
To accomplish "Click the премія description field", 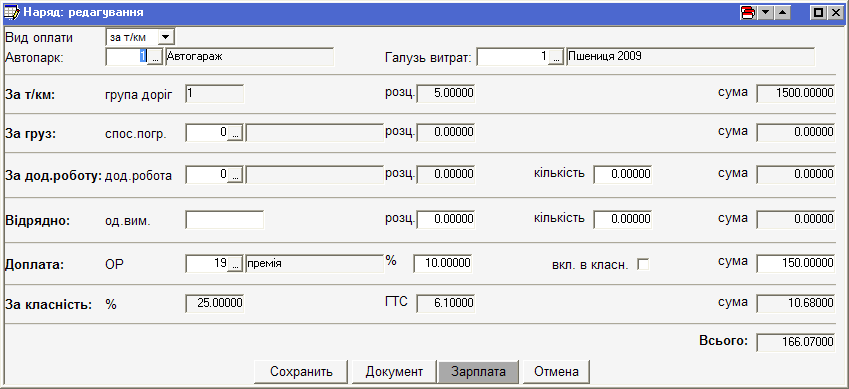I will pos(315,264).
